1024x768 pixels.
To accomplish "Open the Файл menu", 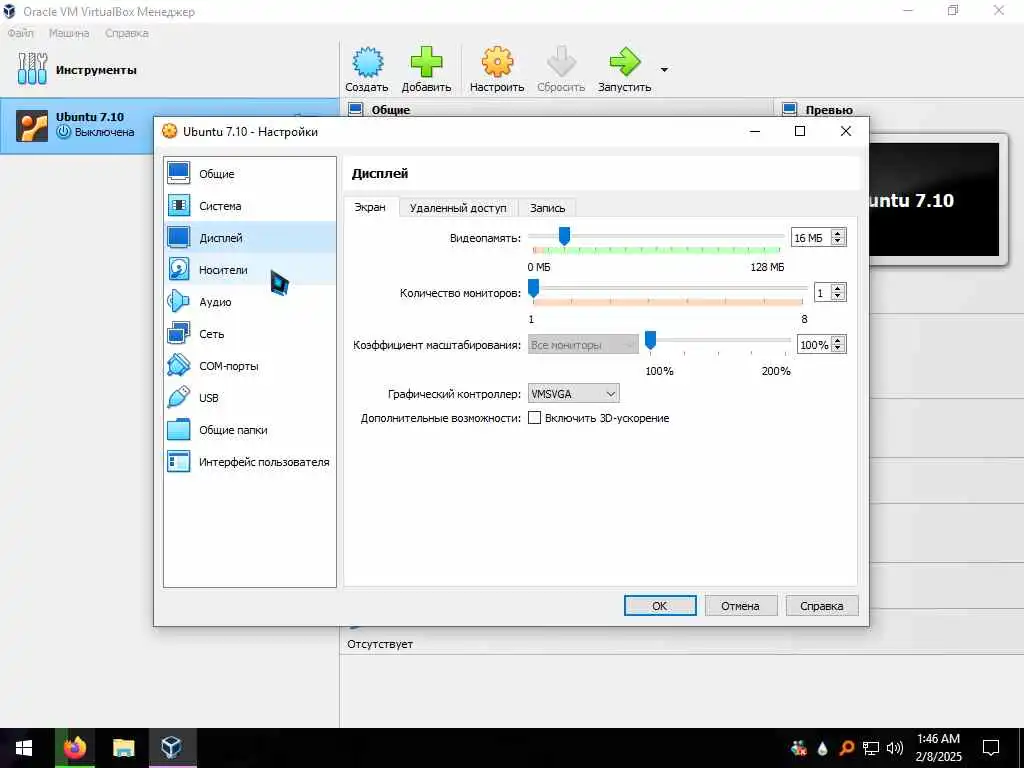I will point(21,33).
